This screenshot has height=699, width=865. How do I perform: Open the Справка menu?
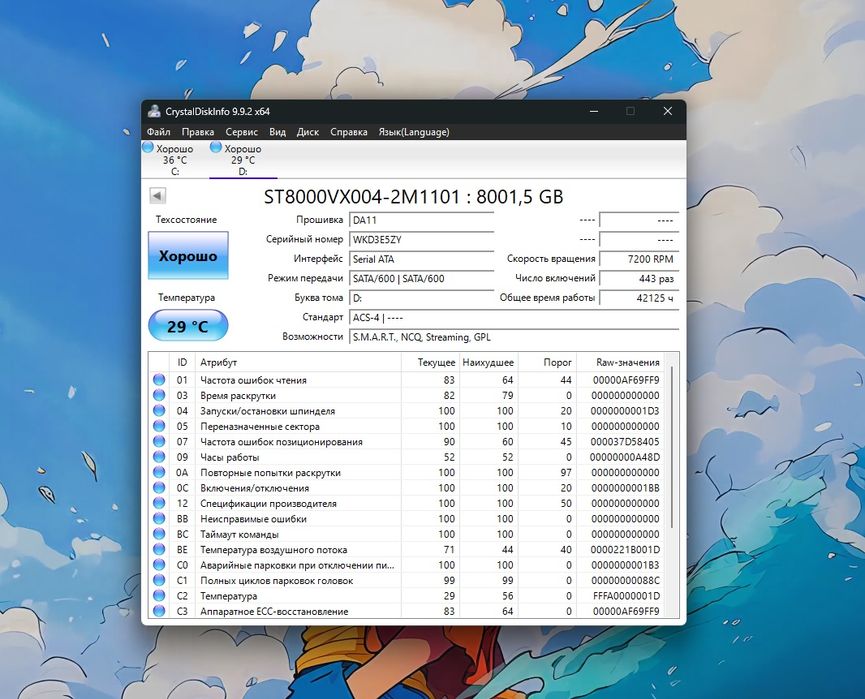[x=349, y=132]
